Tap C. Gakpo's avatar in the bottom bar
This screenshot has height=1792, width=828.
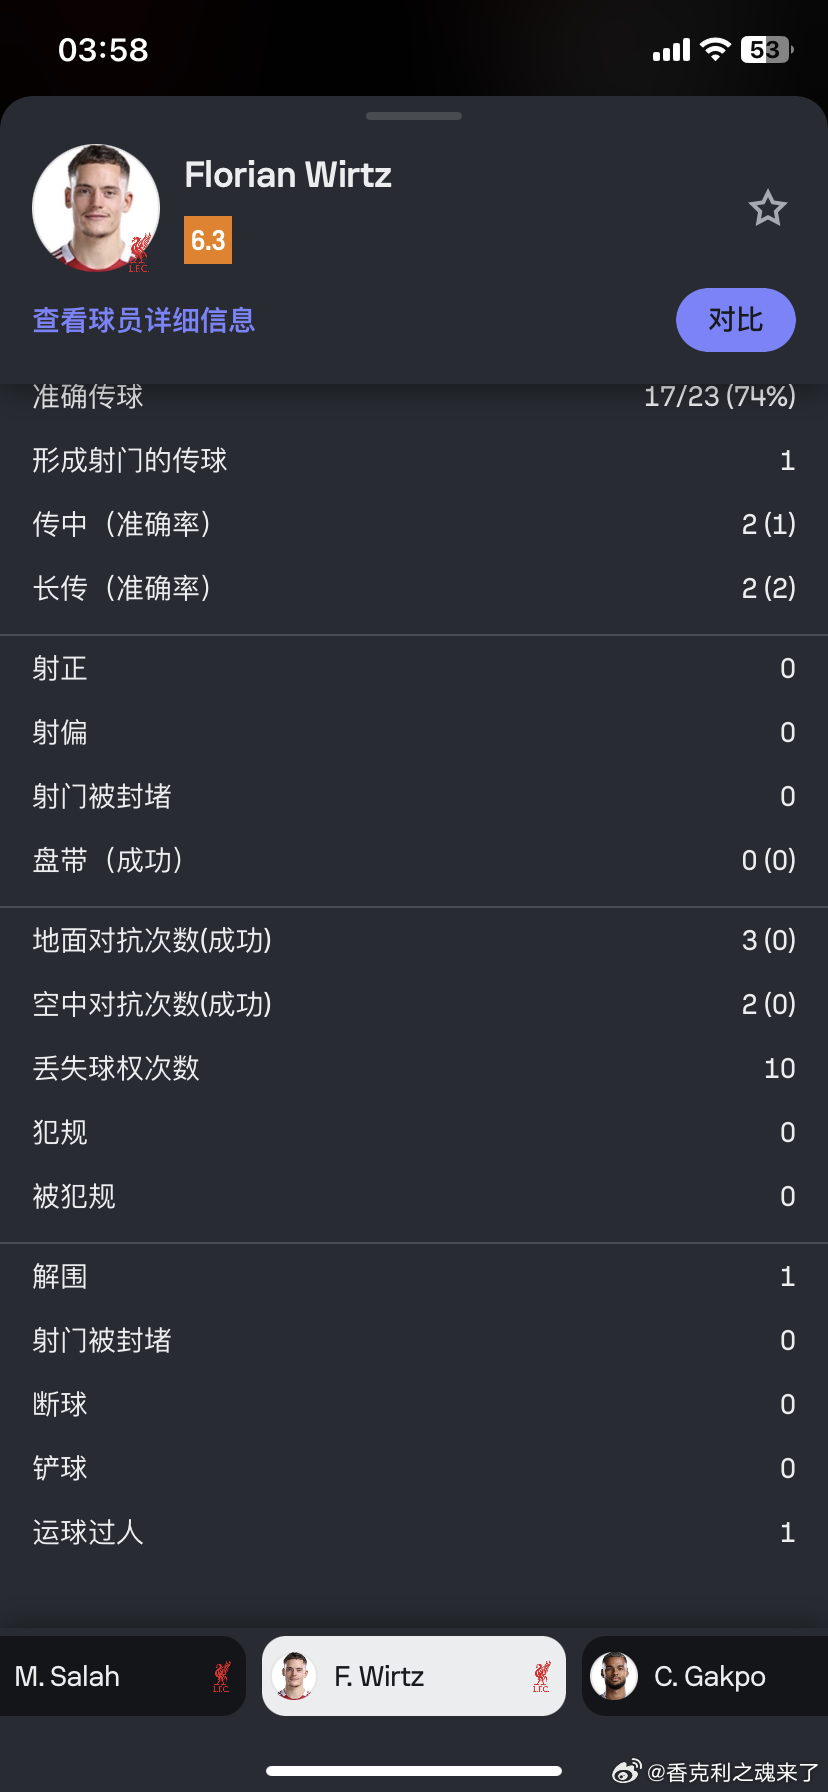[x=614, y=1676]
